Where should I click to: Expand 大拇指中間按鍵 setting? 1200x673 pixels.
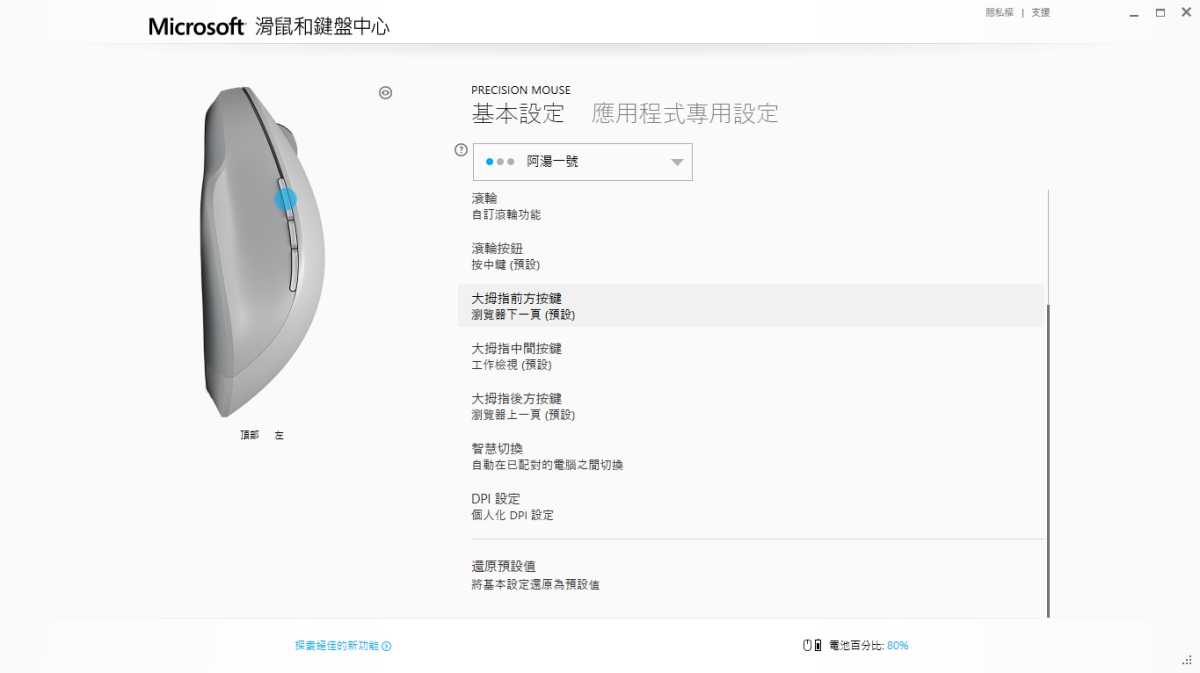click(516, 356)
